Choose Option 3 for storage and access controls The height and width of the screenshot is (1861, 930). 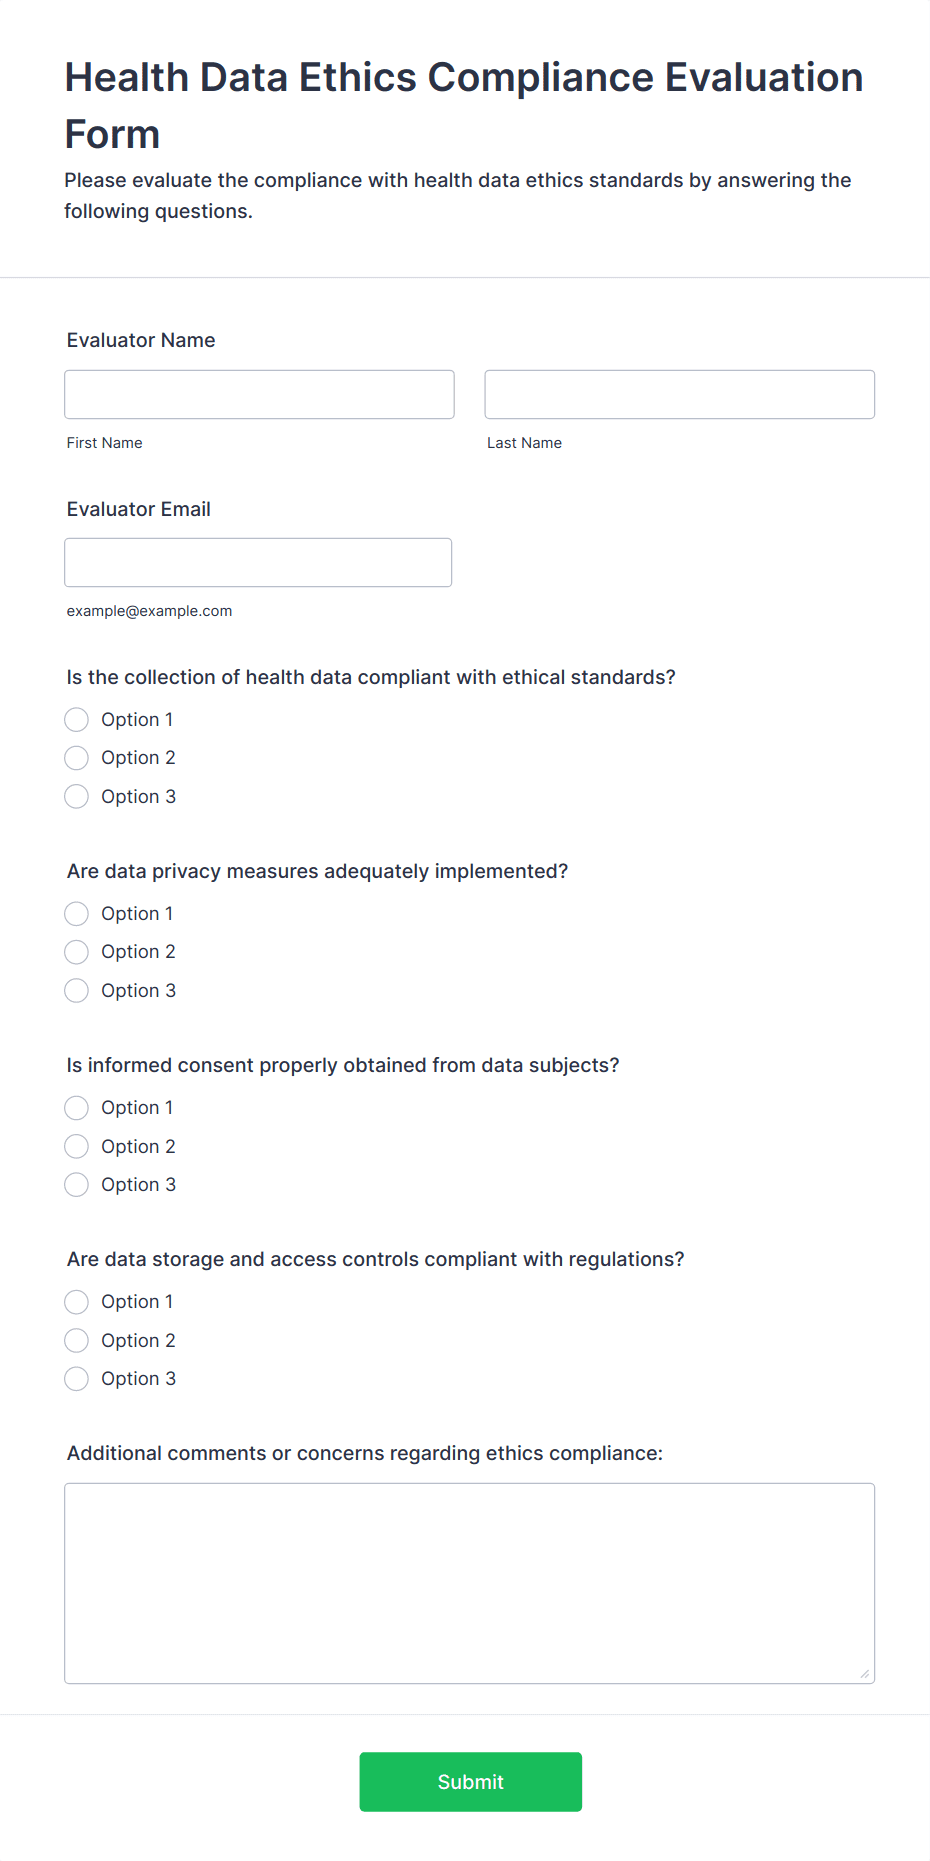coord(77,1379)
